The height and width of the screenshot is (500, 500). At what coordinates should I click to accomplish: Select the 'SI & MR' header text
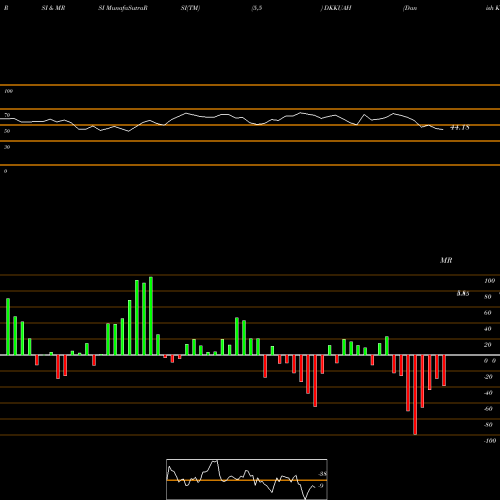click(x=53, y=8)
